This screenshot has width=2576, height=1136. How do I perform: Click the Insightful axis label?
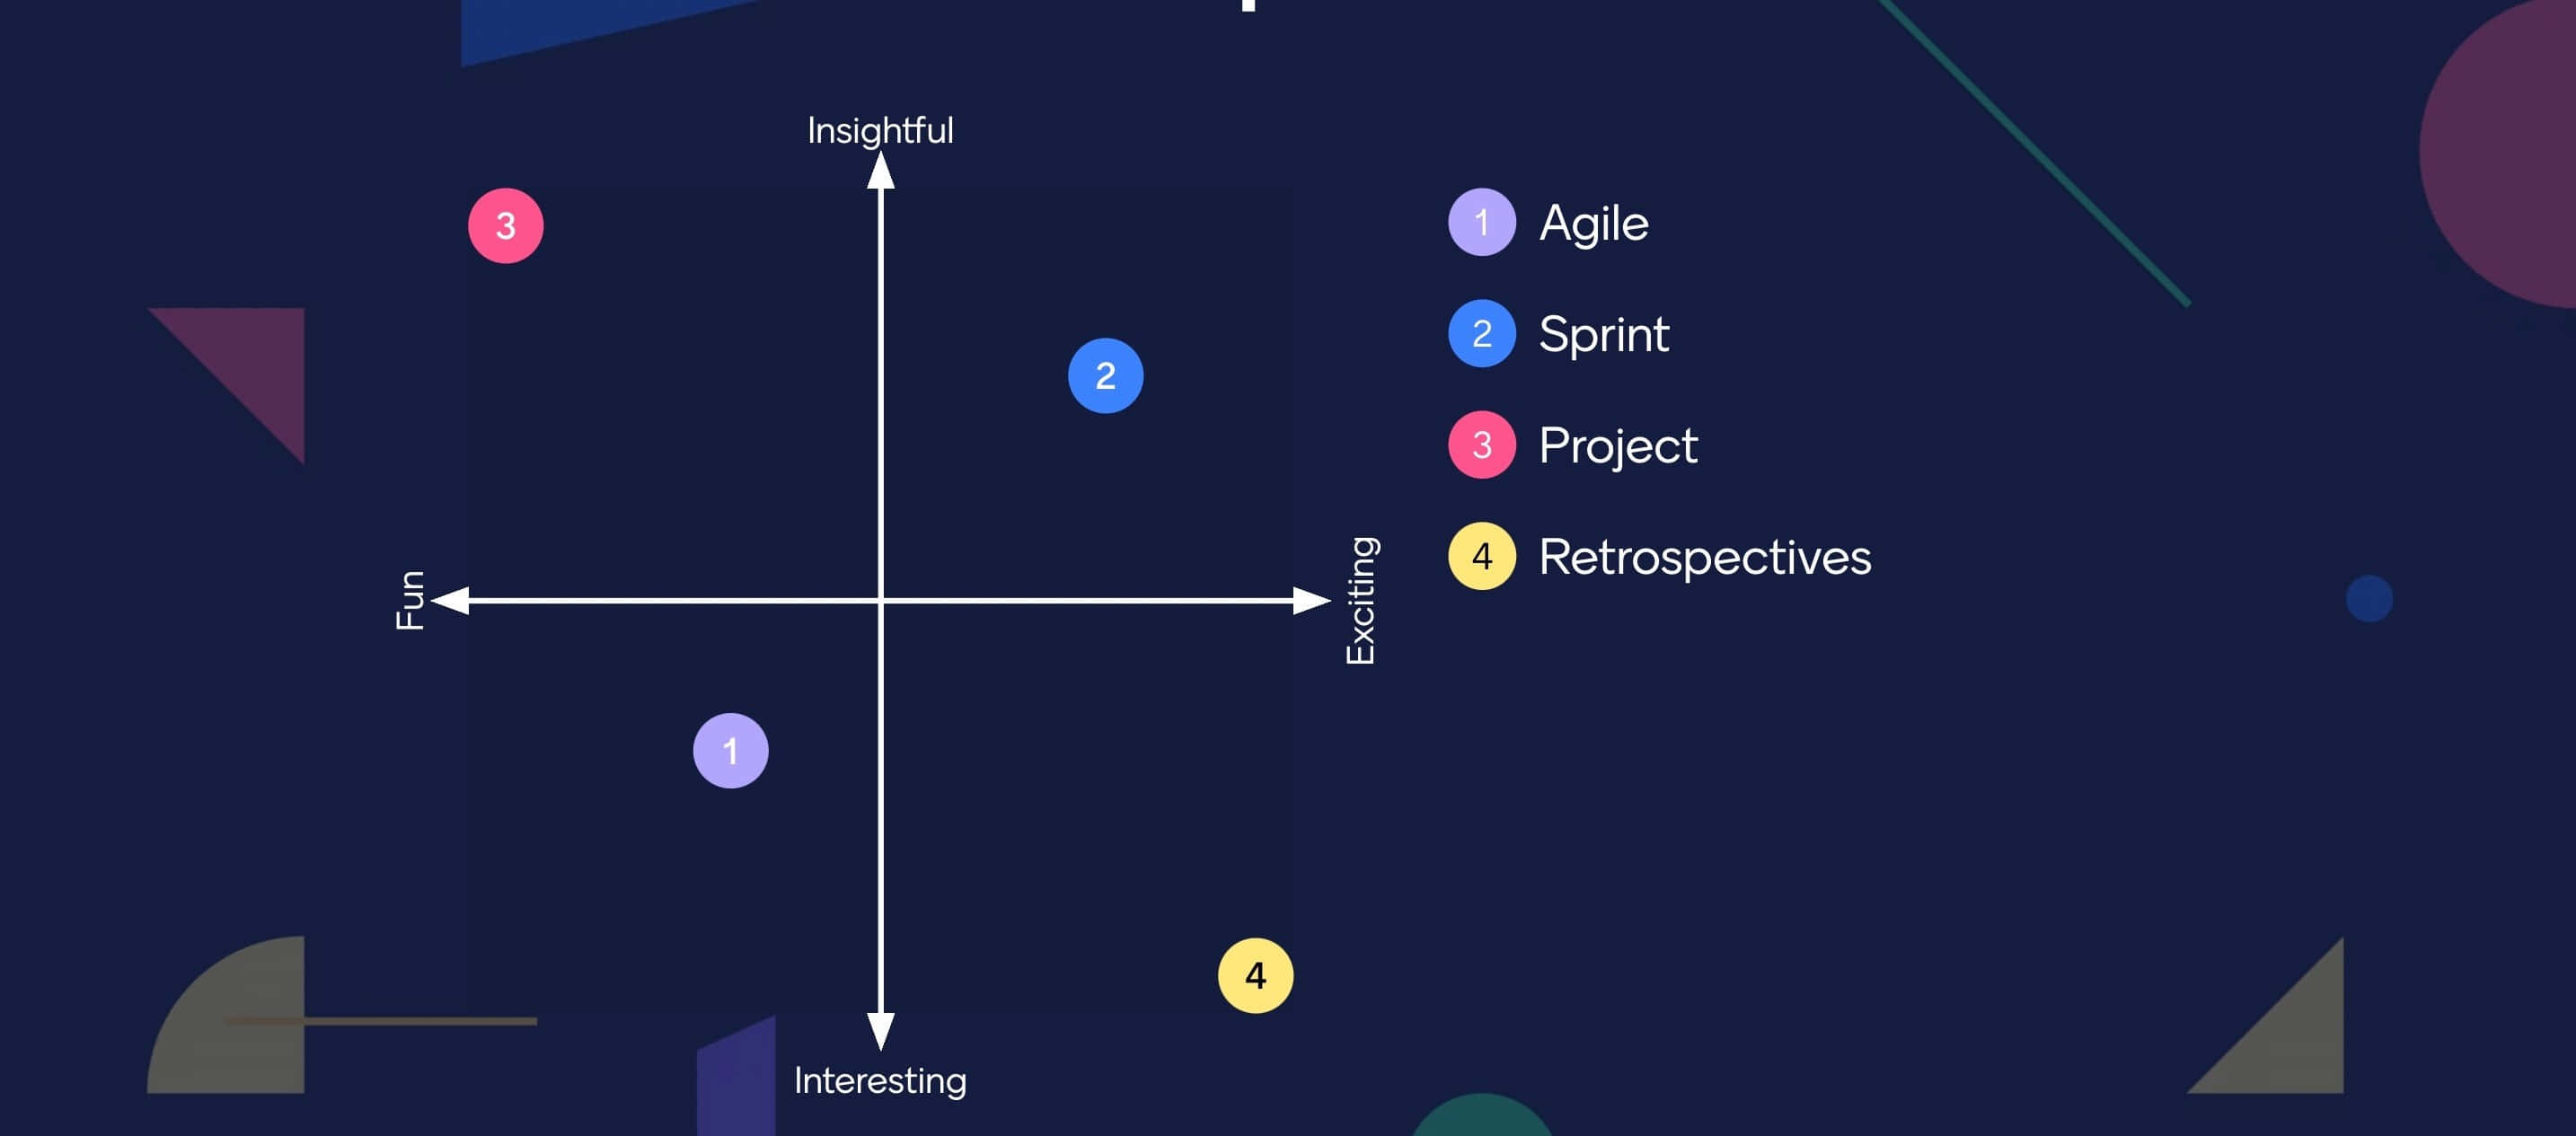tap(880, 131)
